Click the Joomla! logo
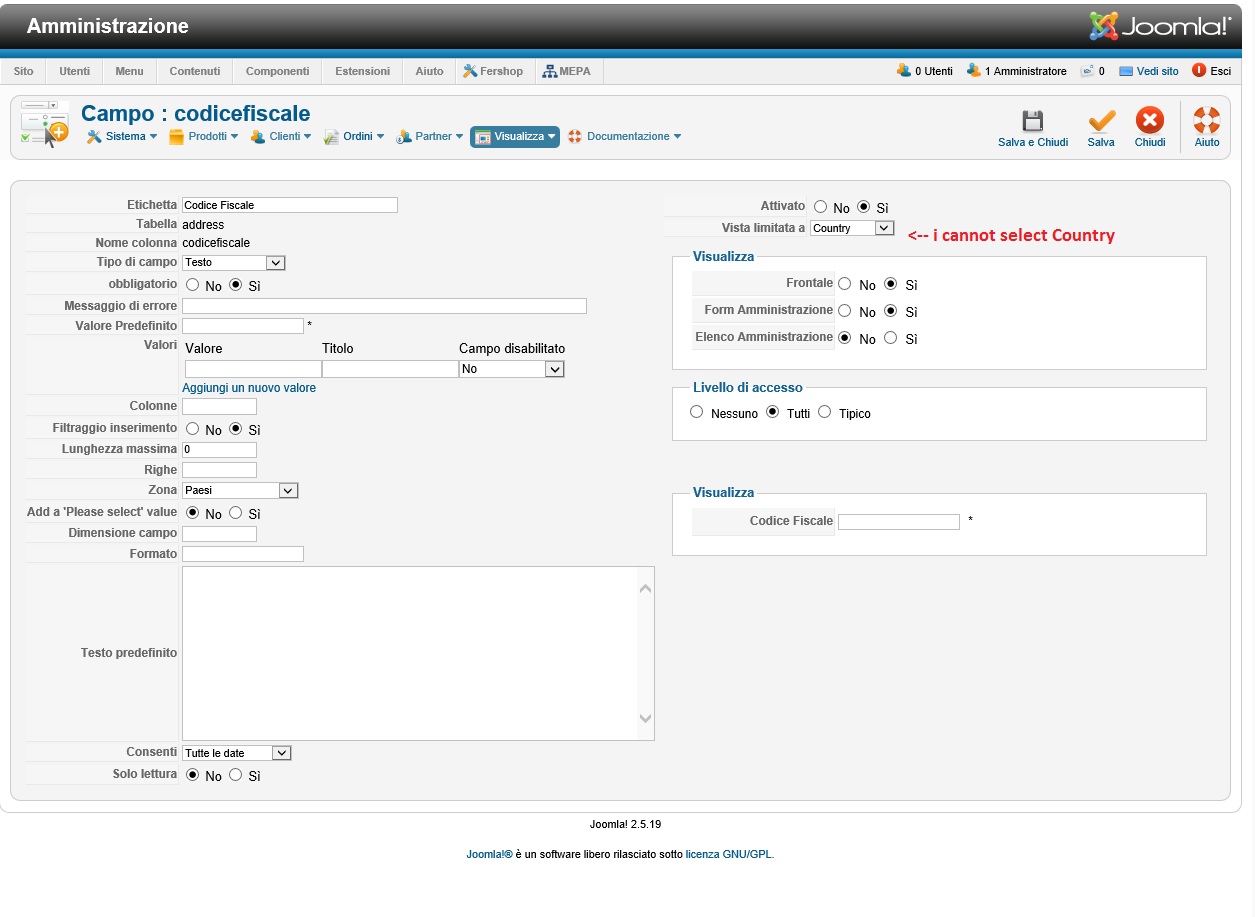The height and width of the screenshot is (917, 1255). click(x=1160, y=26)
